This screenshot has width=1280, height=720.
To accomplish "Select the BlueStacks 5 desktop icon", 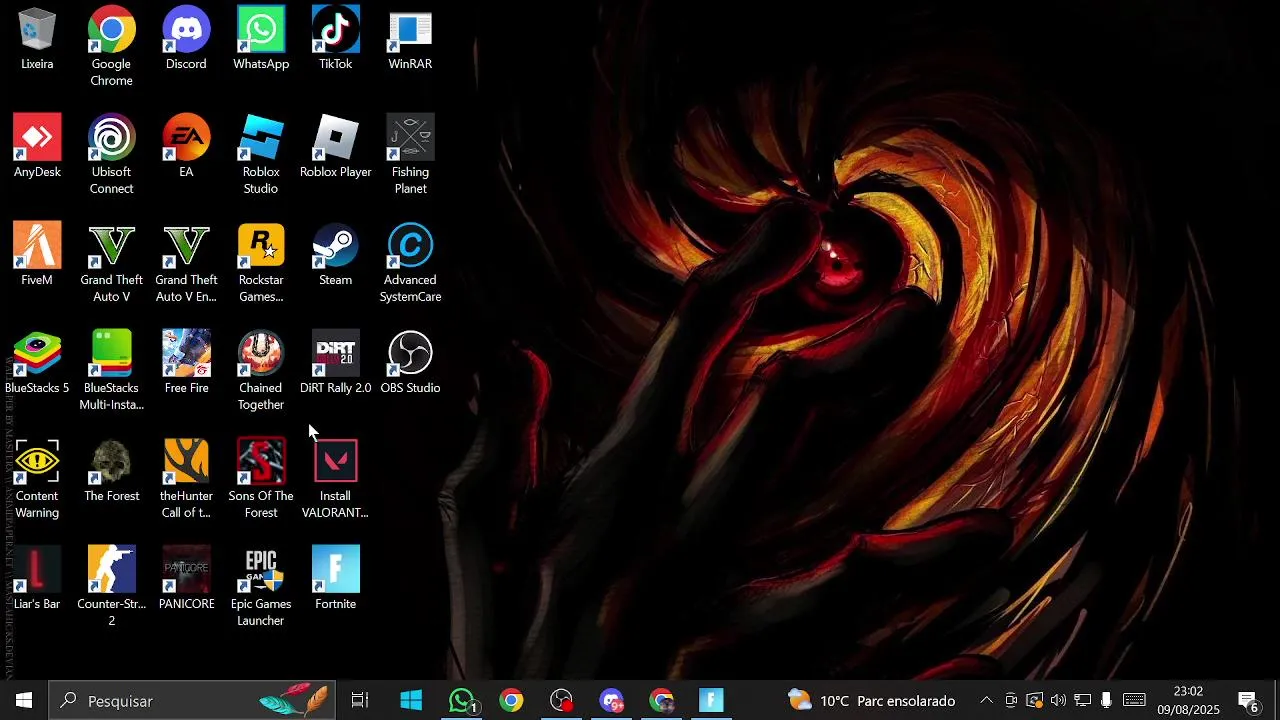I will 37,363.
